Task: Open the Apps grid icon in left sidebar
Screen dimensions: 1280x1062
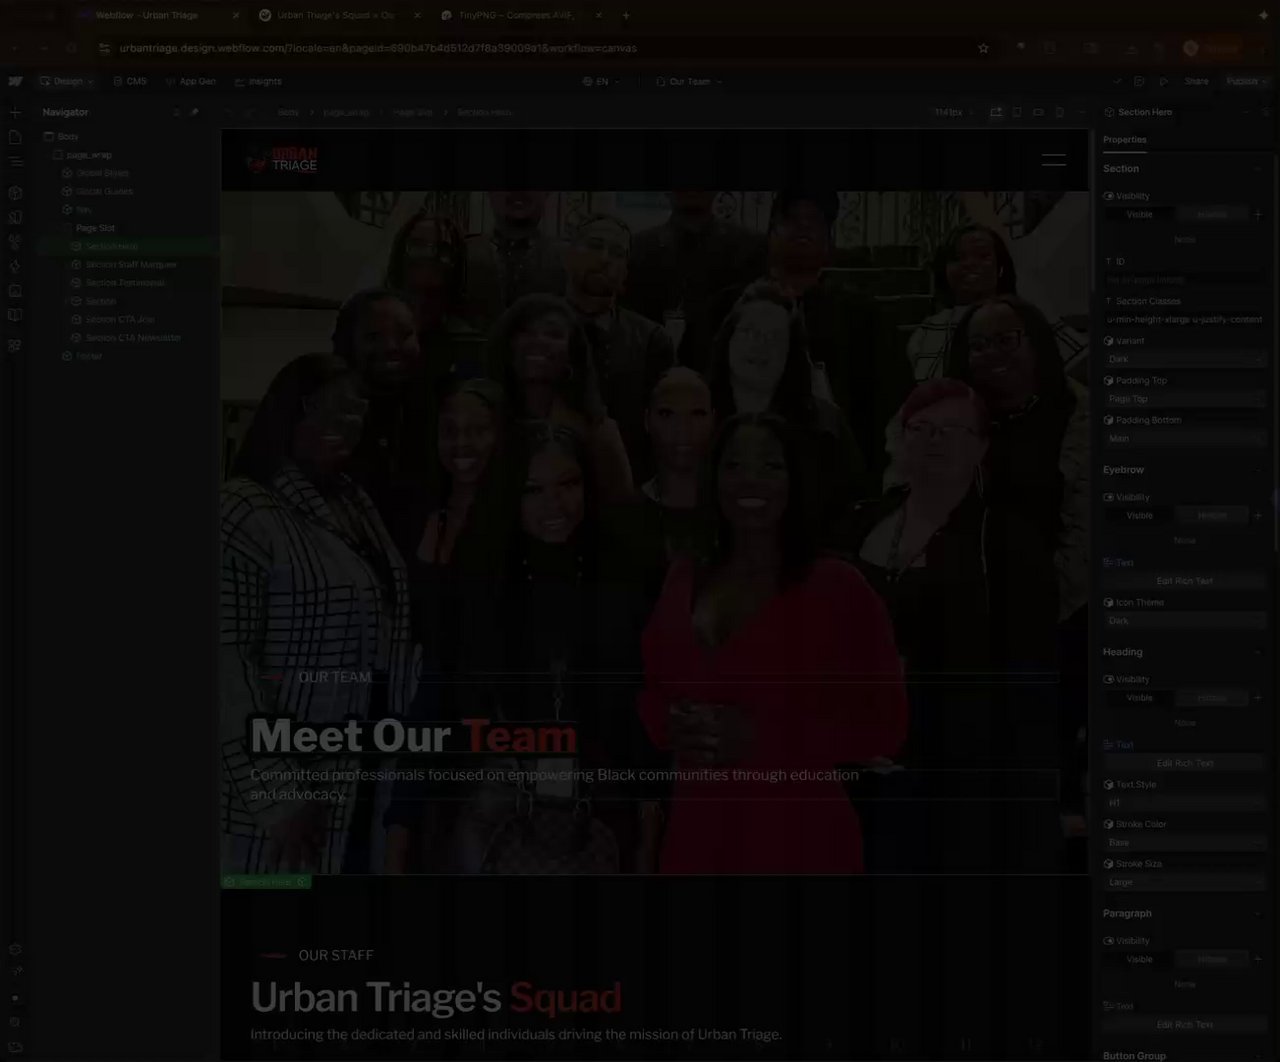Action: 15,345
